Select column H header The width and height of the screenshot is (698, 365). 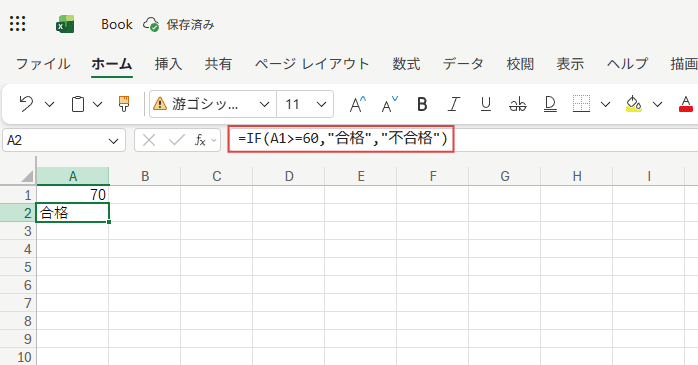(577, 176)
